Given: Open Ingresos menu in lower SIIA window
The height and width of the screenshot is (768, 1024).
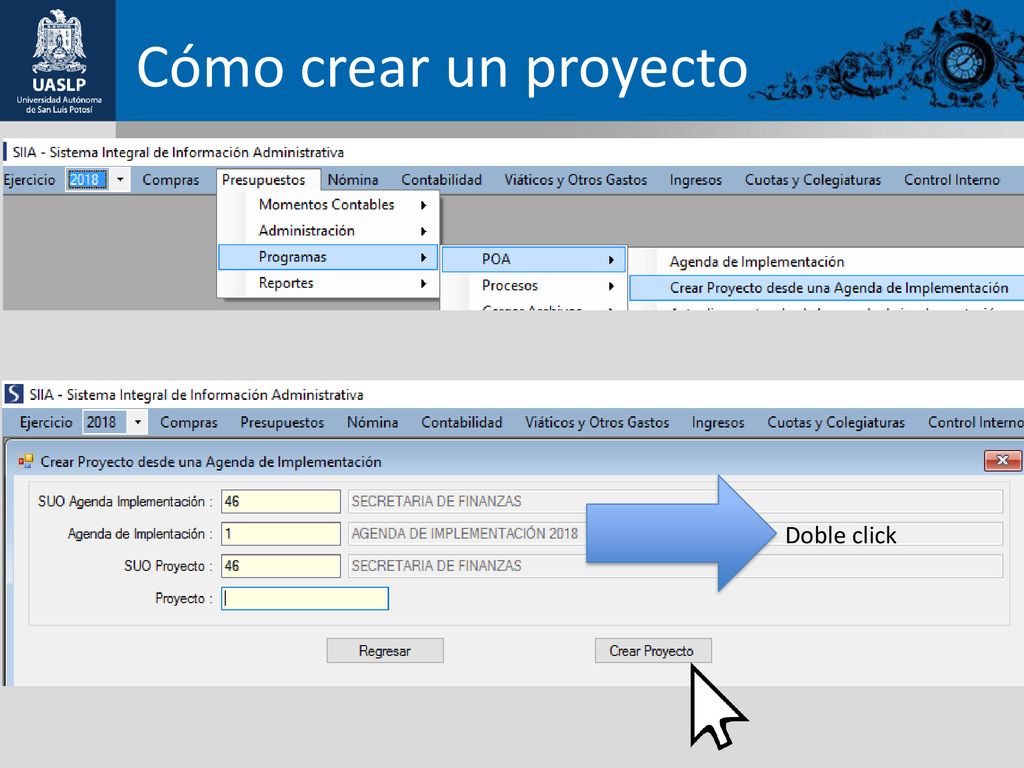Looking at the screenshot, I should pyautogui.click(x=718, y=423).
